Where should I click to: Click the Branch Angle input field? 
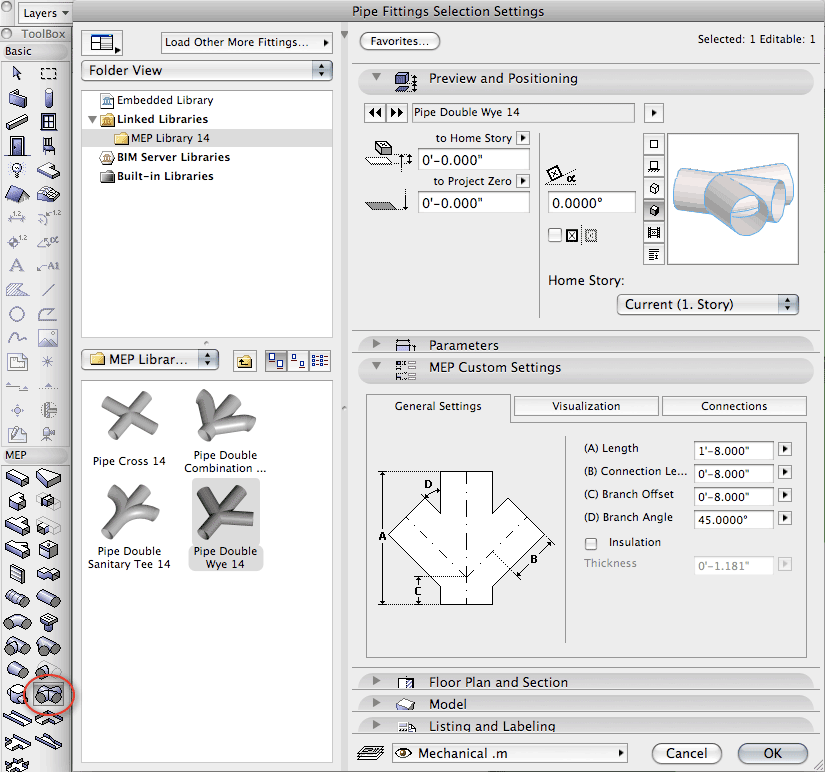point(734,519)
